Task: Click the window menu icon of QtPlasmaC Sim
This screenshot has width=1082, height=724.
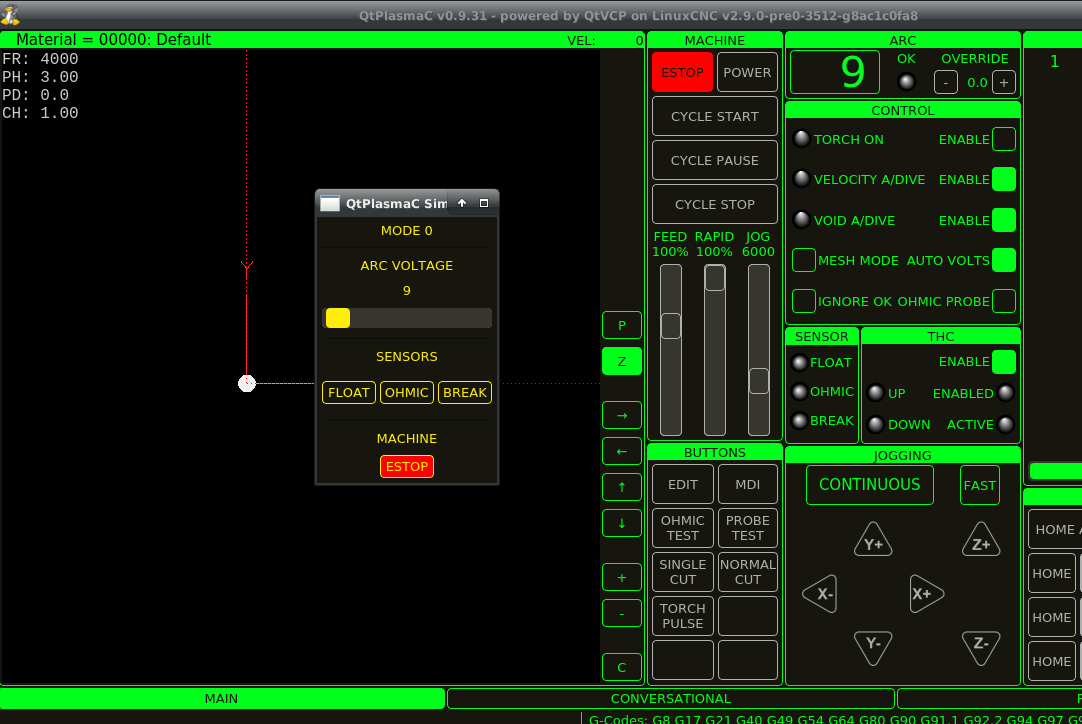Action: coord(330,203)
